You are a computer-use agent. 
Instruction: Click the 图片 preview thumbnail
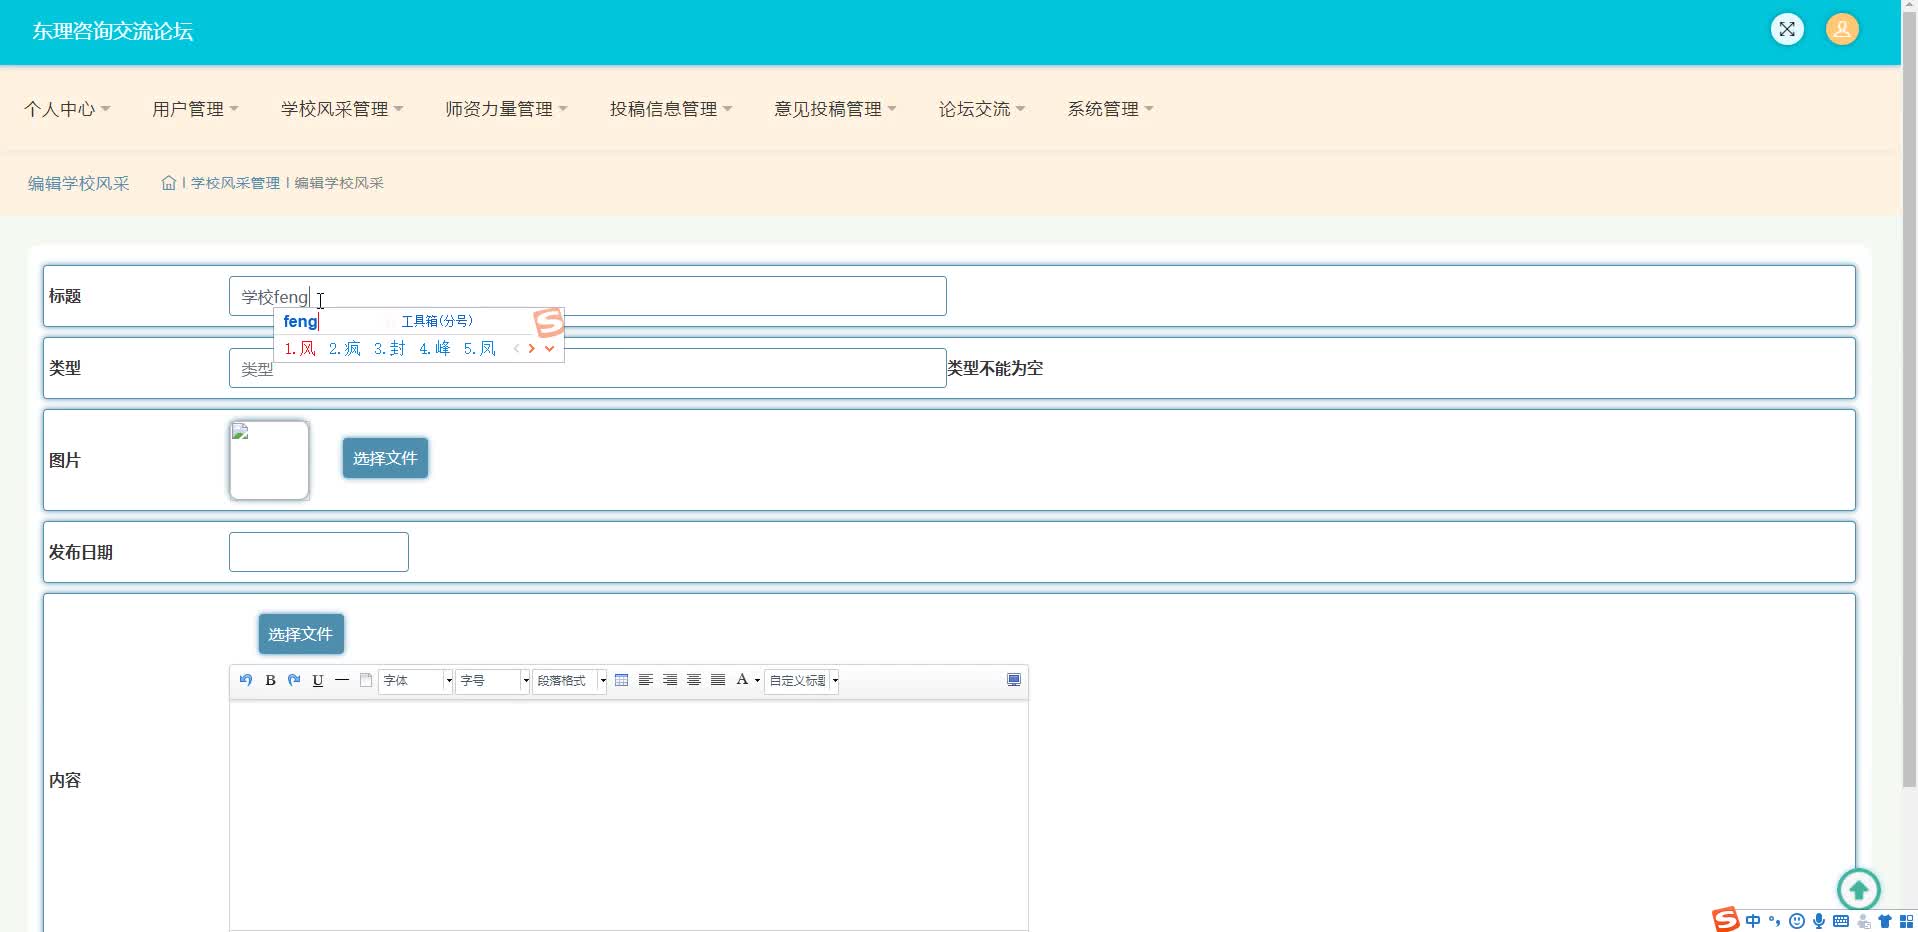[269, 460]
